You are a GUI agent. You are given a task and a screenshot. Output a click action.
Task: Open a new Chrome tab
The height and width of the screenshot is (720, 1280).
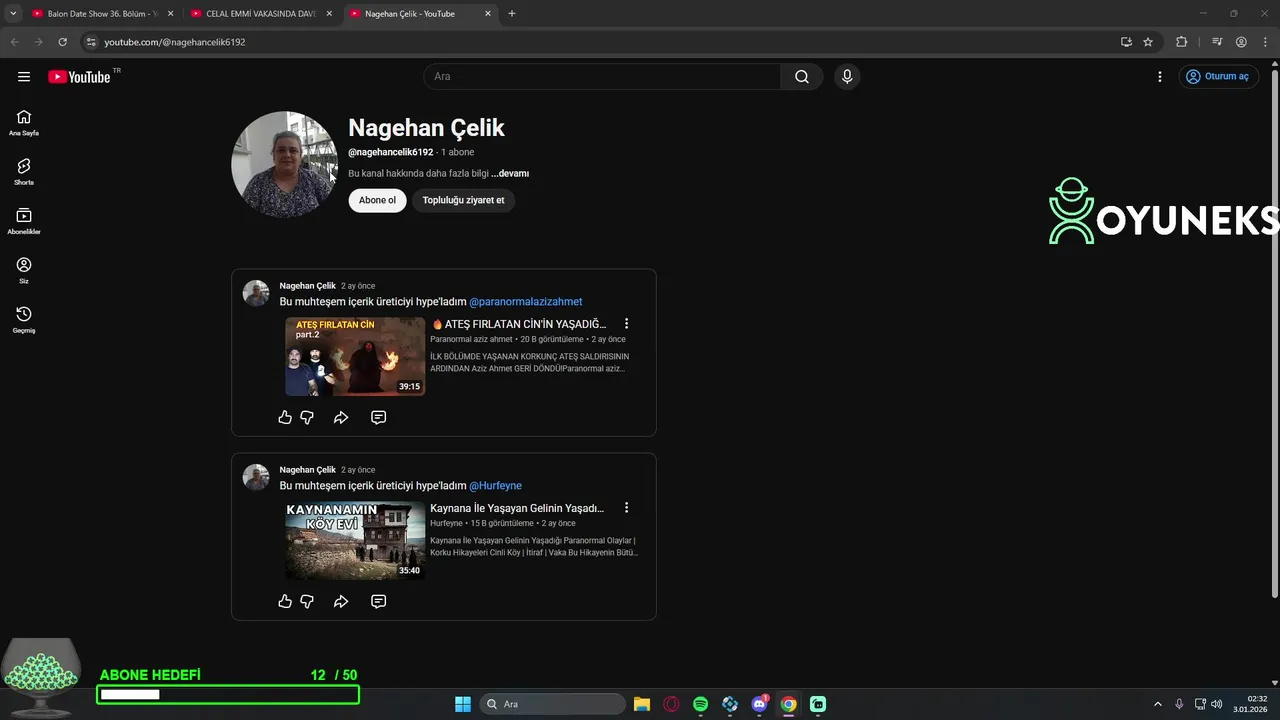[x=512, y=14]
